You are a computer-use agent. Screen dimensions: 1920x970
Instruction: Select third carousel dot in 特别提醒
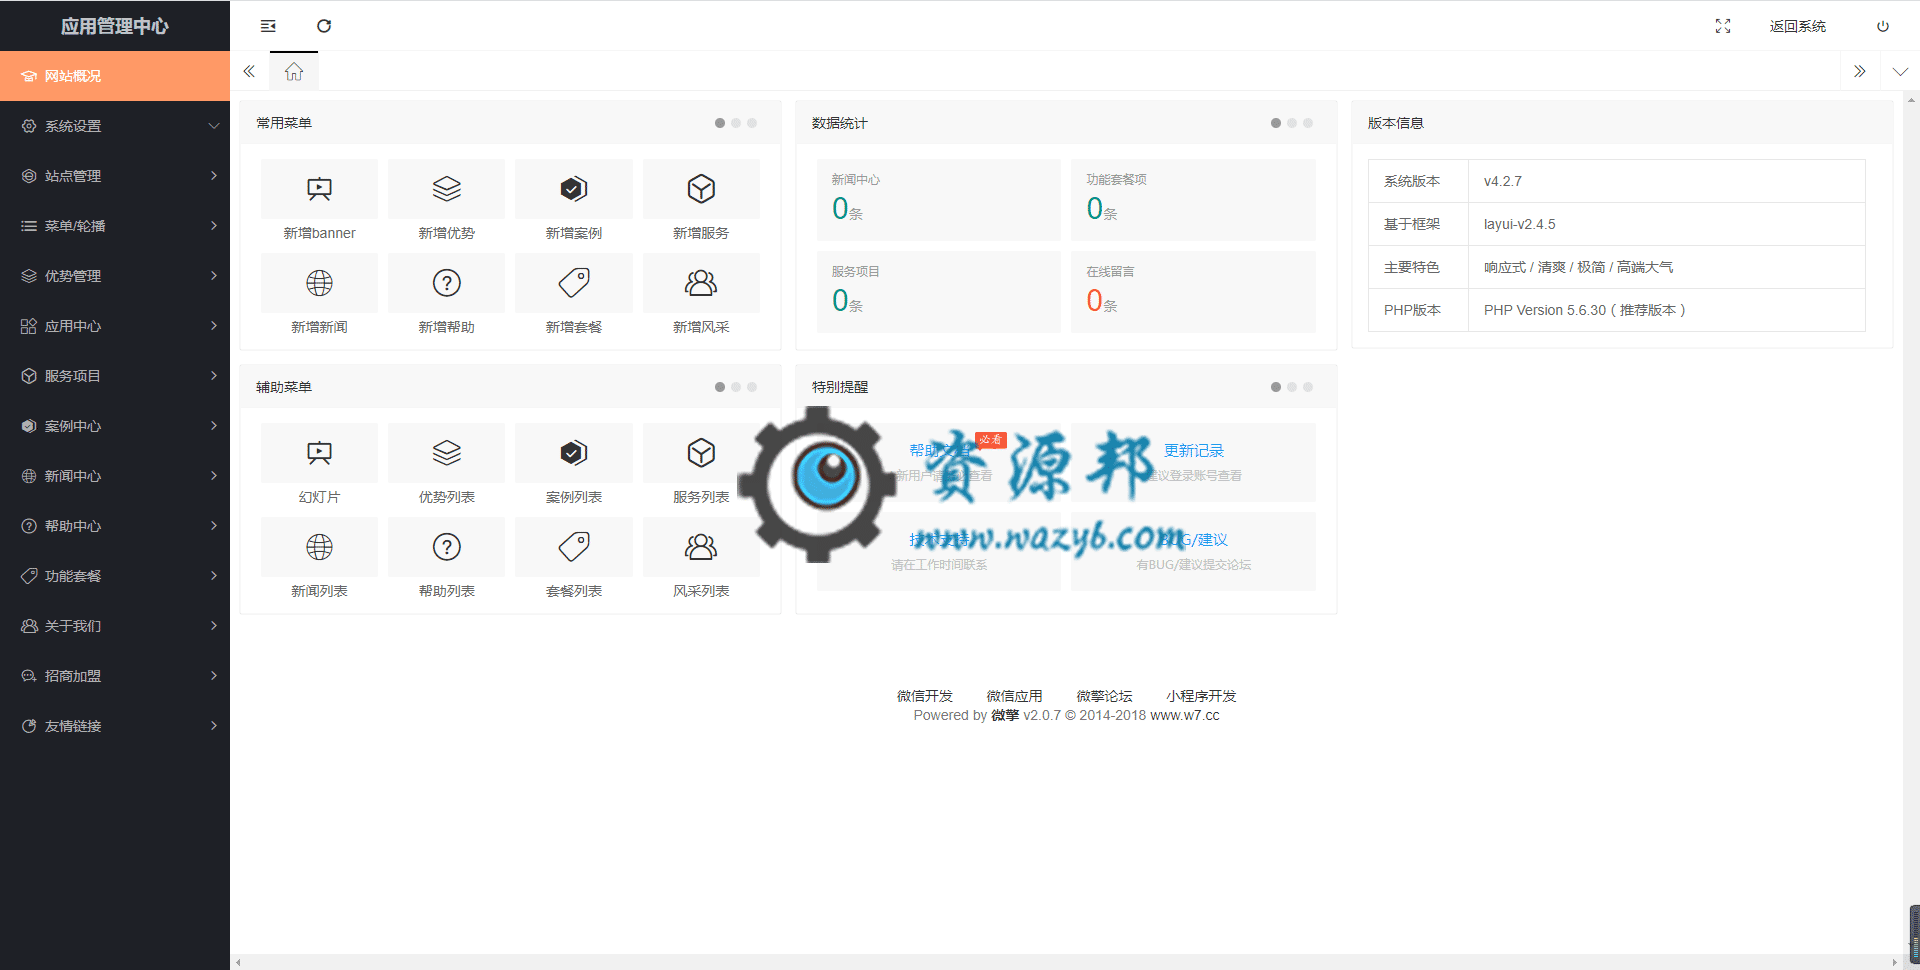1308,387
